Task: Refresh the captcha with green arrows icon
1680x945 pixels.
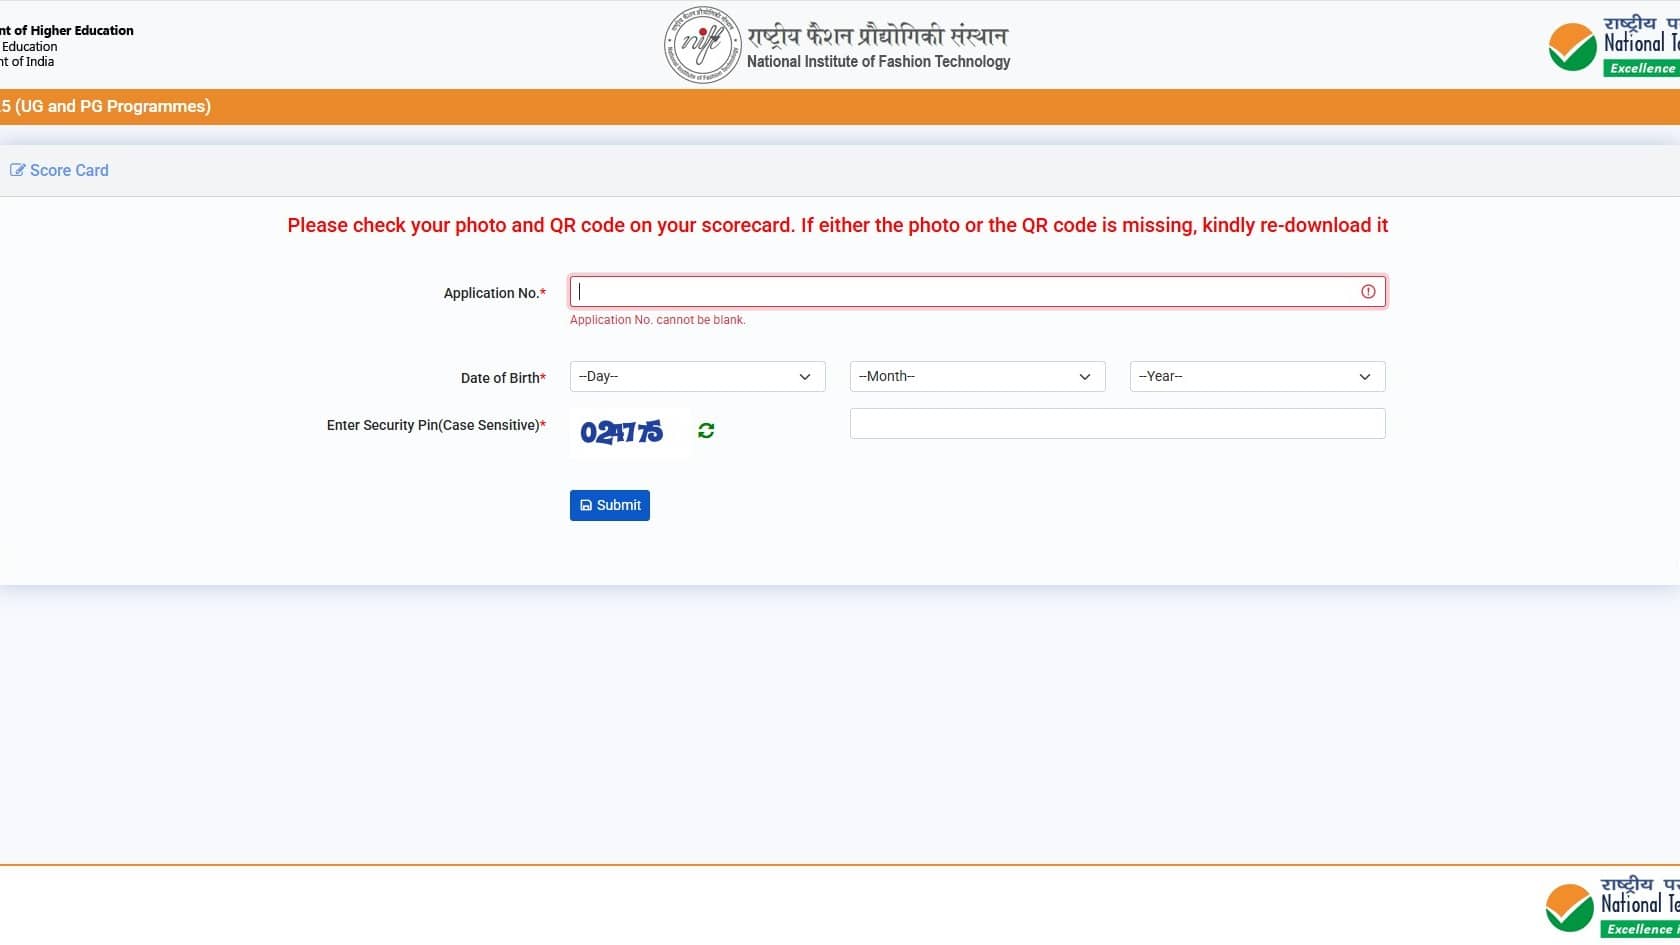Action: point(706,430)
